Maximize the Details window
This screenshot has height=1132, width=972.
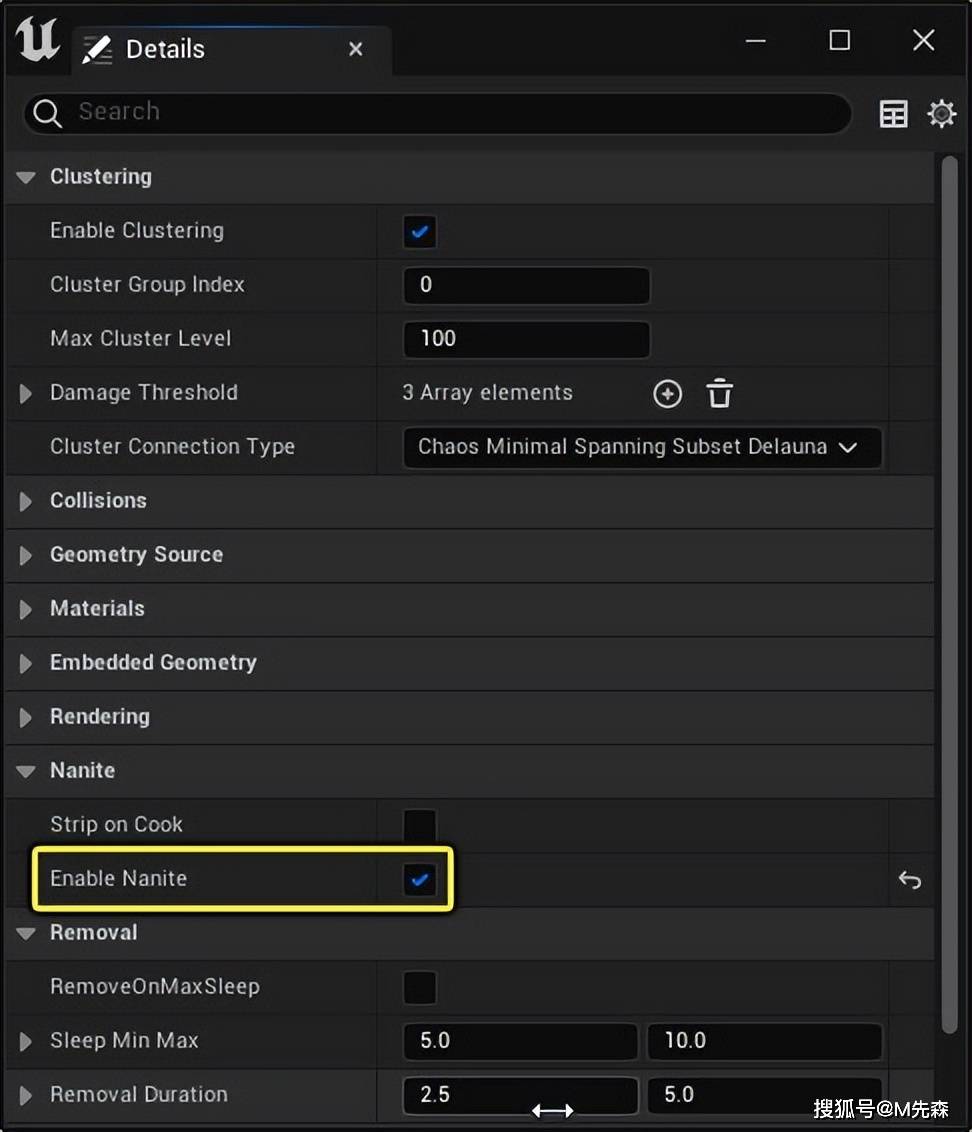pyautogui.click(x=839, y=40)
